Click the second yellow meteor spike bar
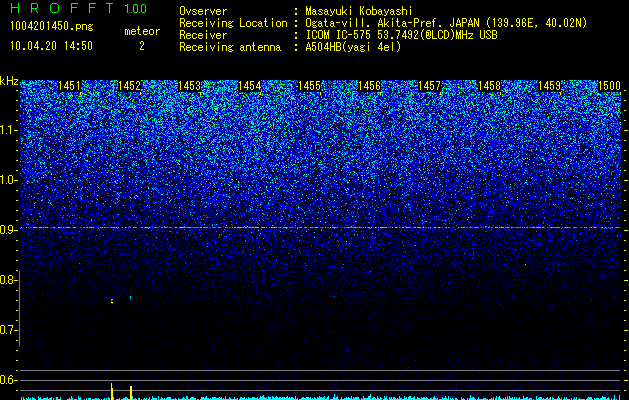The image size is (629, 400). (131, 393)
